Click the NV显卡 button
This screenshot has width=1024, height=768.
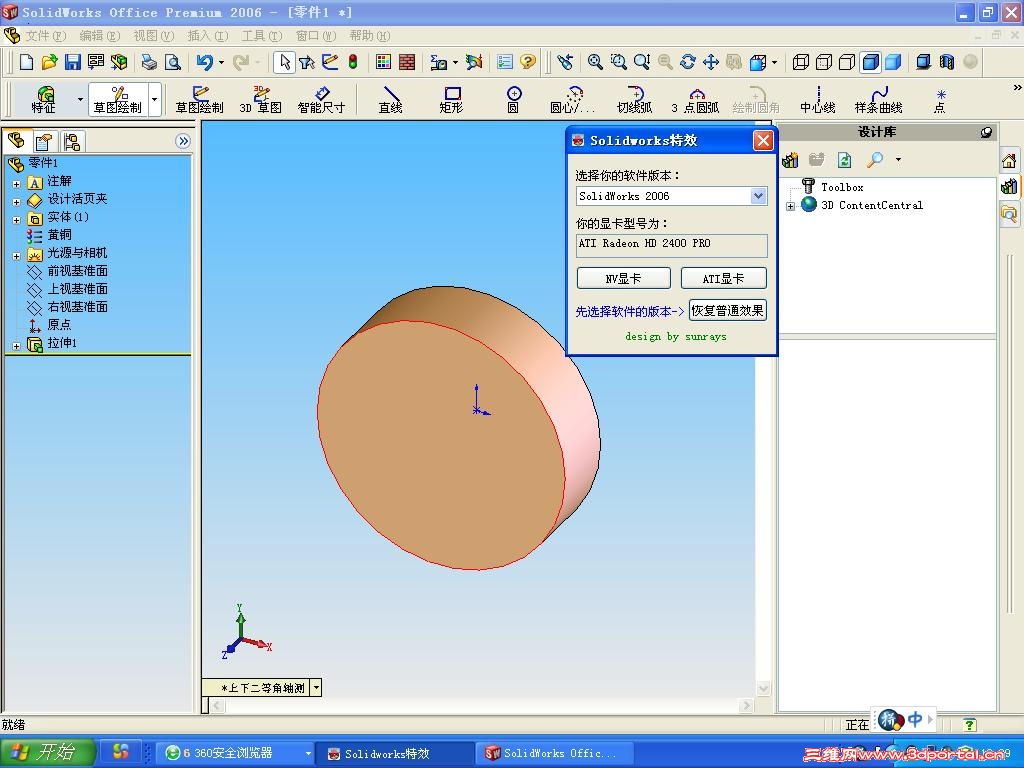pos(624,278)
